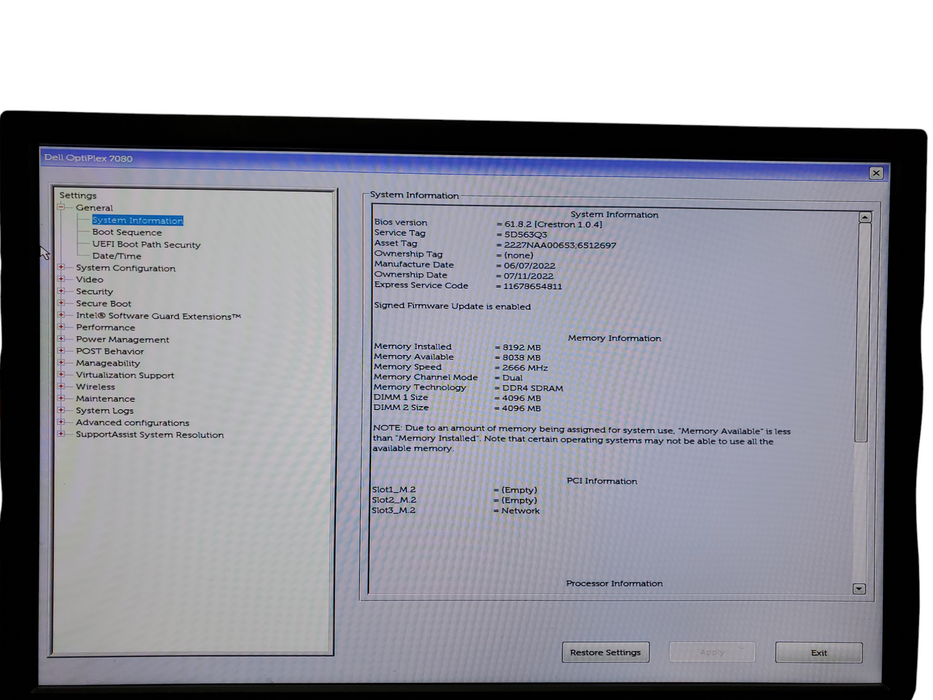Click the Asset Tag value 2227NAA00653;6512697
Viewport: 933px width, 700px height.
tap(560, 245)
